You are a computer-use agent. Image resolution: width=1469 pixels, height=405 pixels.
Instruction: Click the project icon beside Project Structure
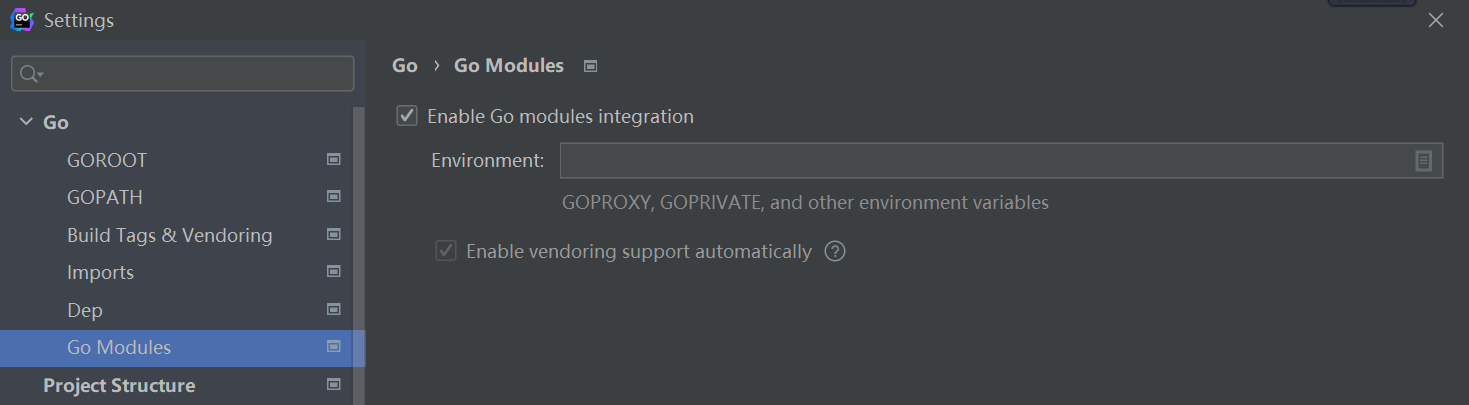coord(334,385)
